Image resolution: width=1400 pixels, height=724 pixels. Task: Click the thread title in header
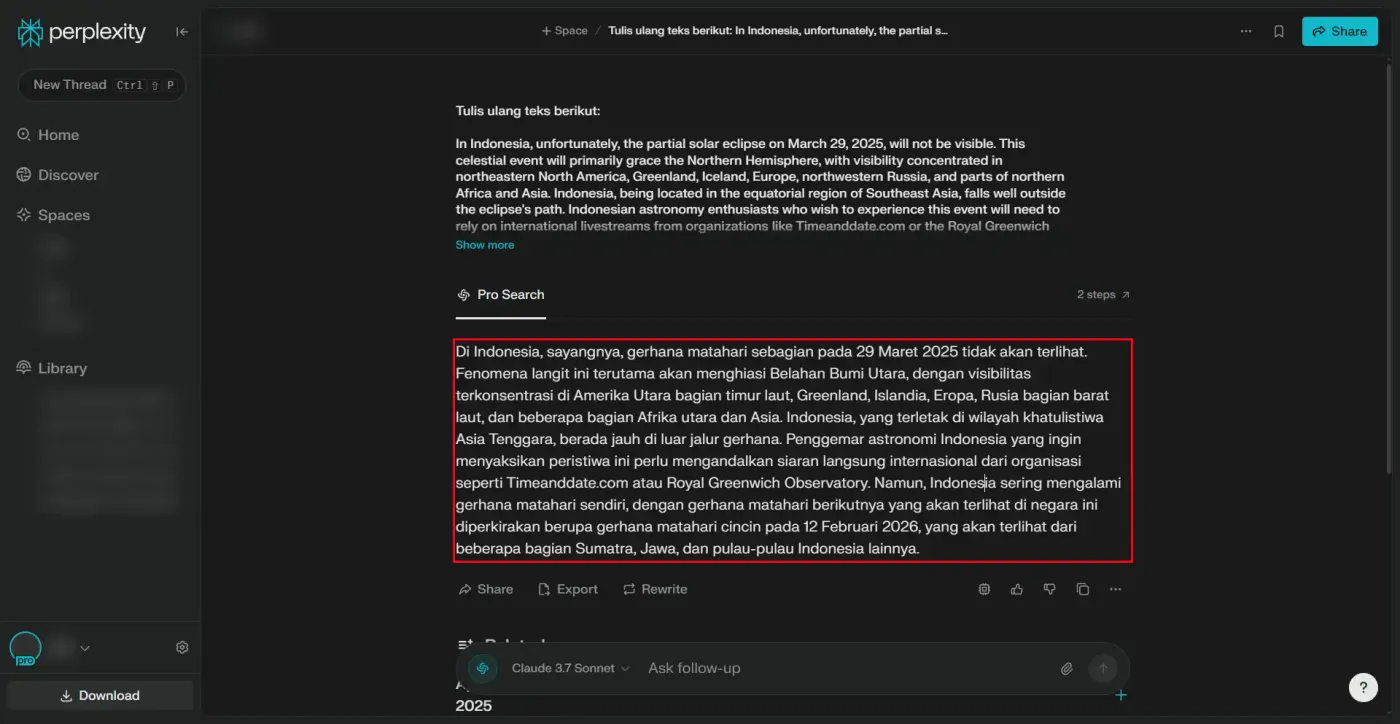(778, 31)
